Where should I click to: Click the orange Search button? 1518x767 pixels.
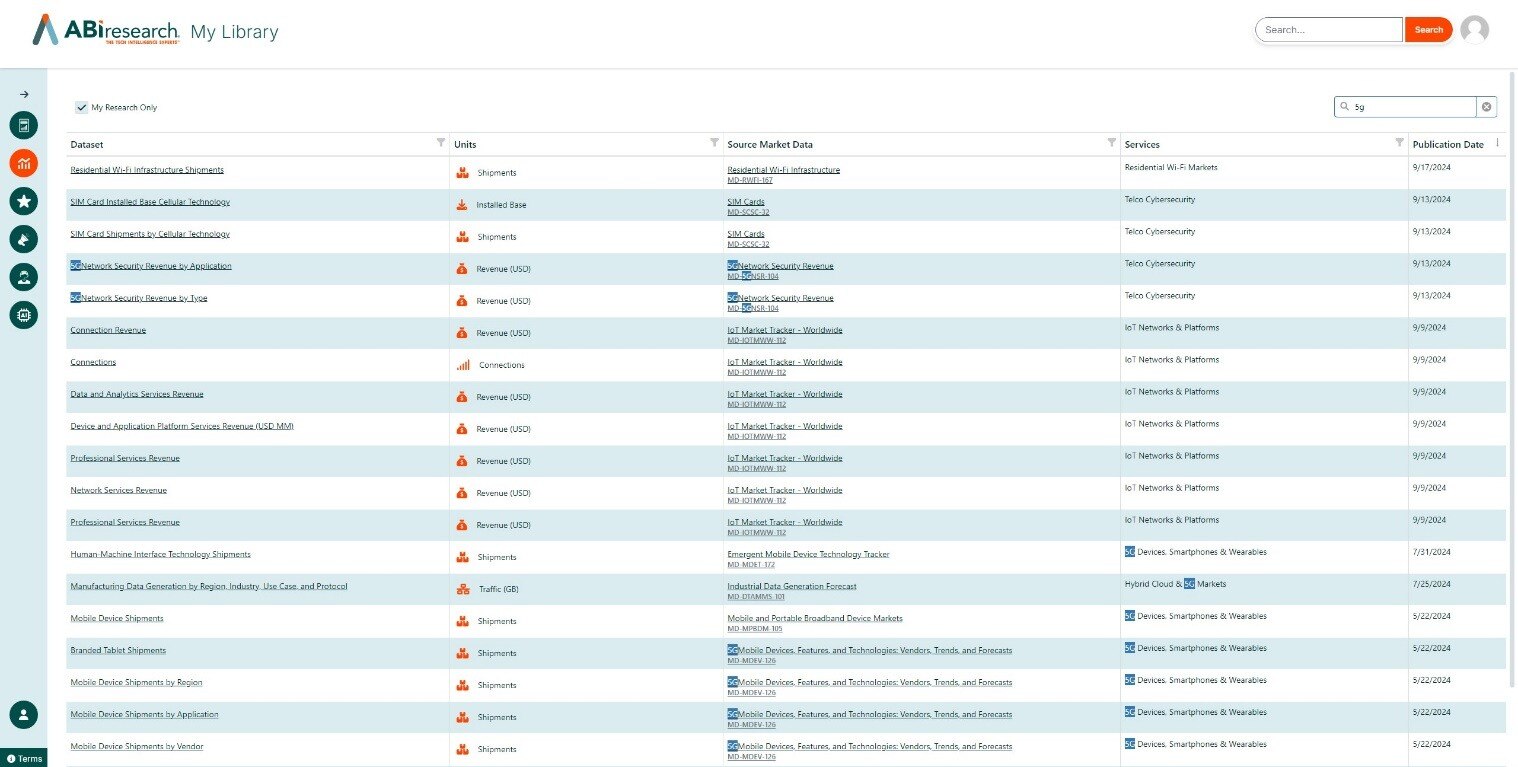pos(1428,30)
